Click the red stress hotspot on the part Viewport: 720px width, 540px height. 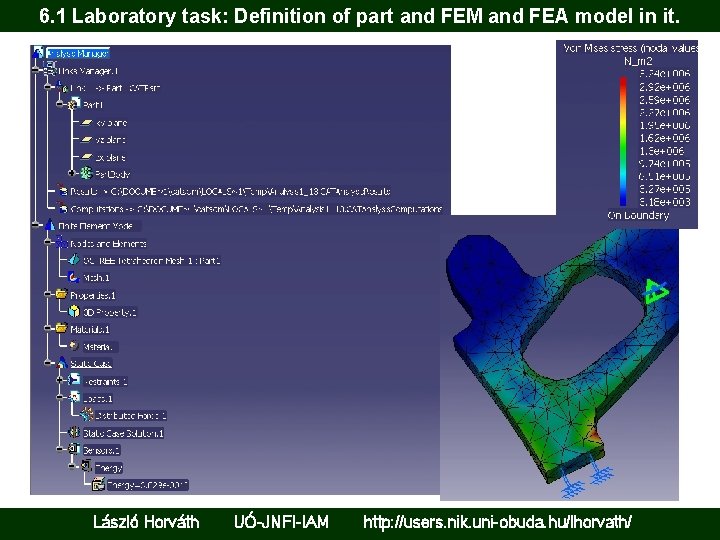pyautogui.click(x=597, y=433)
